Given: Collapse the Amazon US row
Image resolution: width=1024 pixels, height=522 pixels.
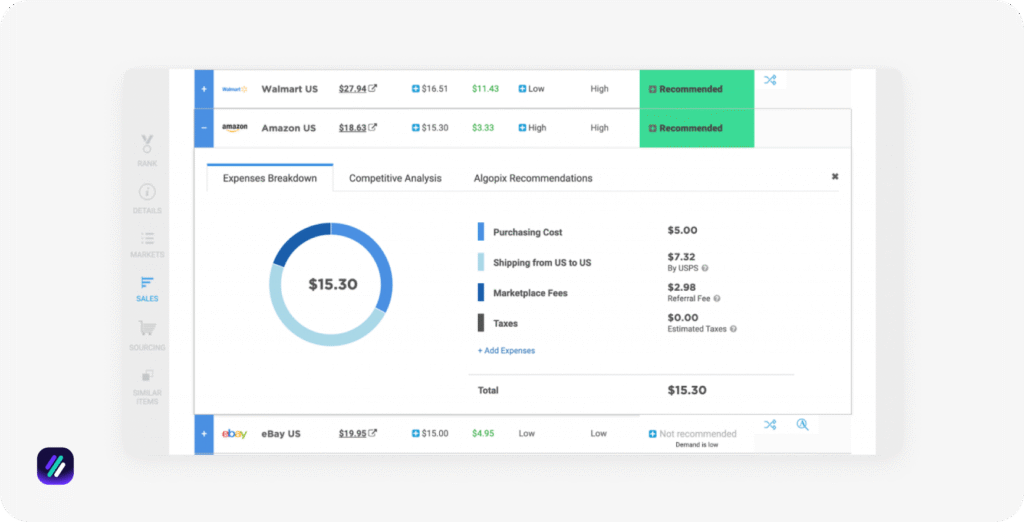Looking at the screenshot, I should click(204, 128).
